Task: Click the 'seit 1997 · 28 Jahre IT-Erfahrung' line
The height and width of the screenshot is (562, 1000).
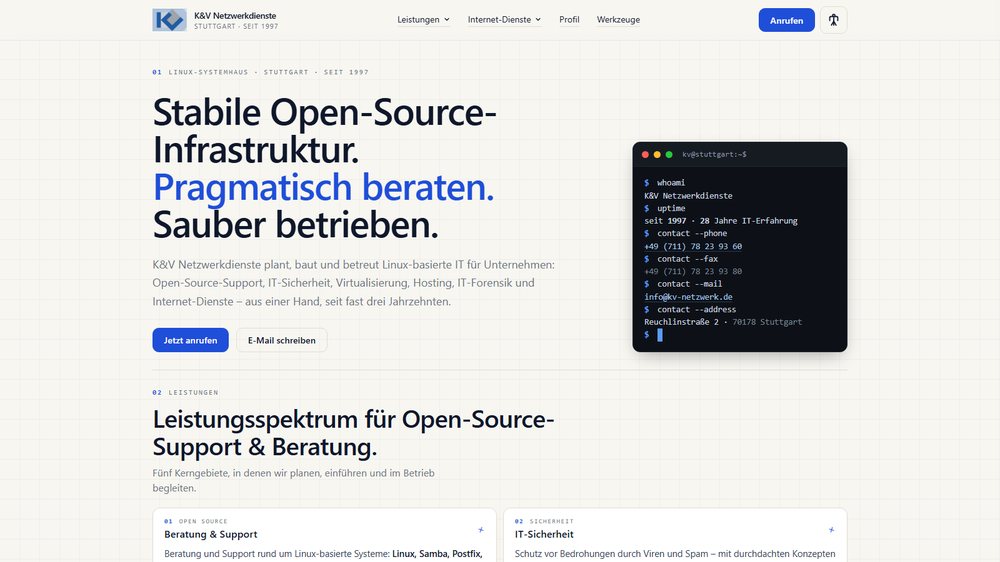Action: coord(721,221)
